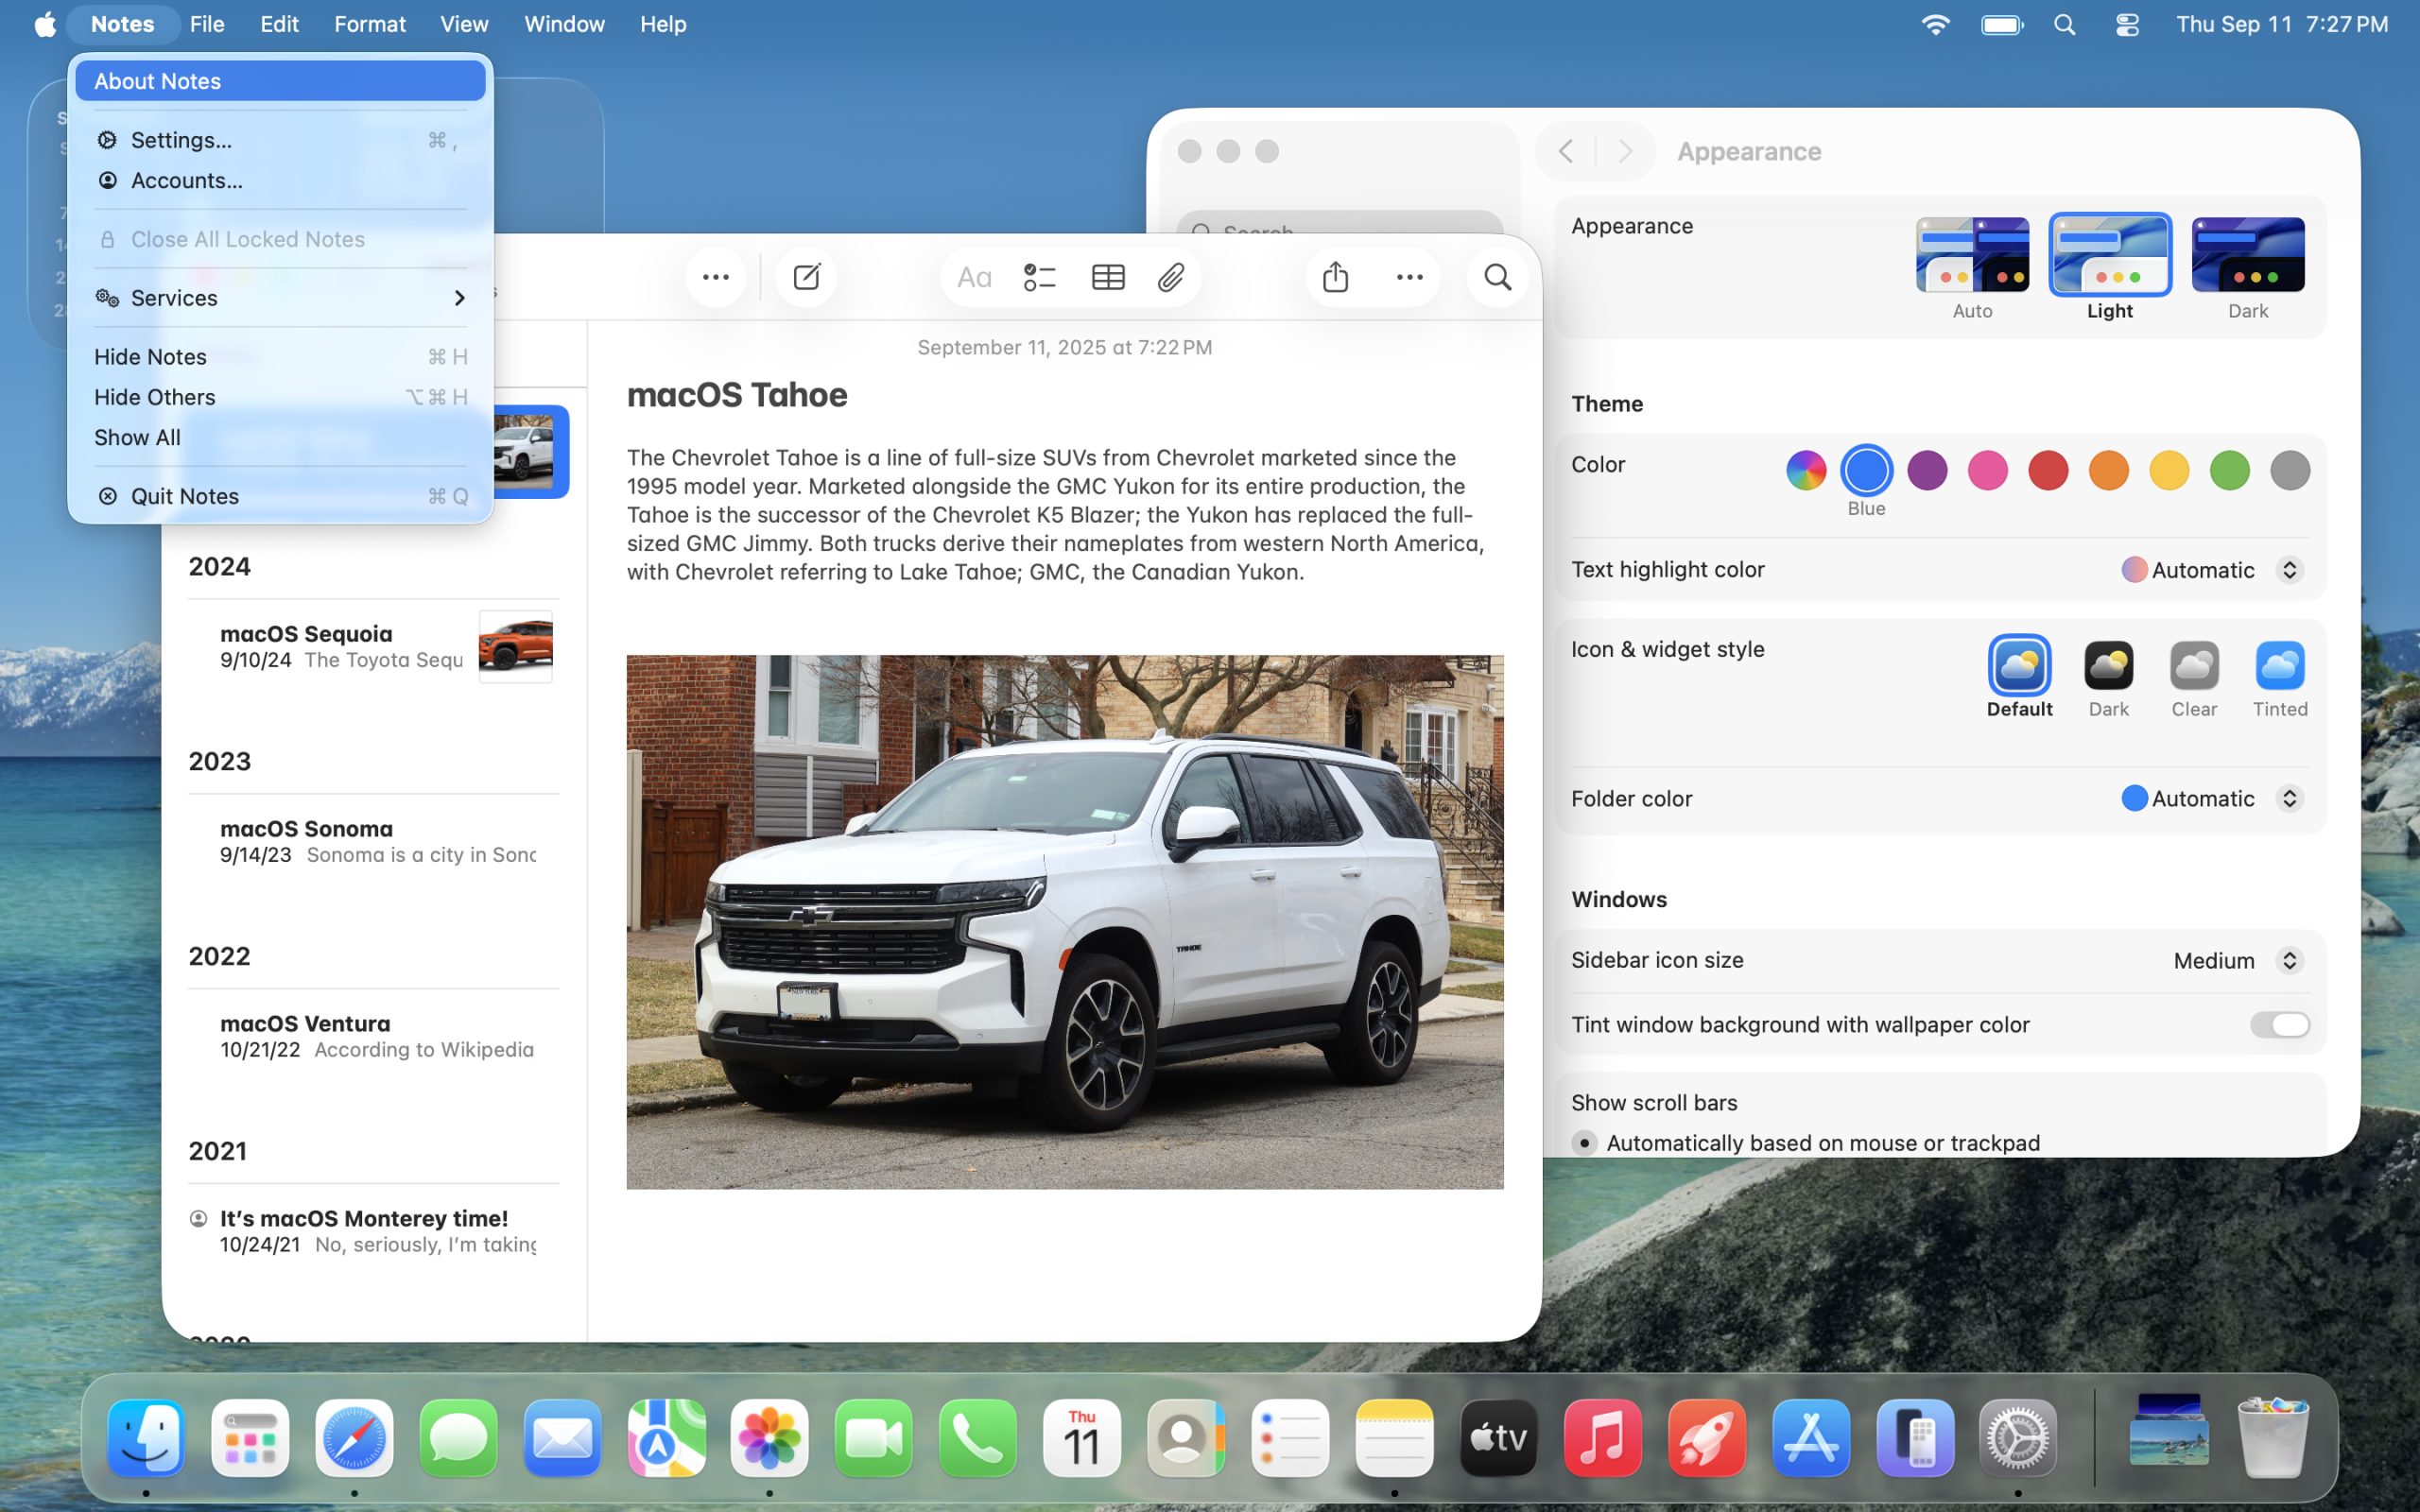Screen dimensions: 2420x1512
Task: Click the paperclip attachment icon
Action: click(x=1171, y=277)
